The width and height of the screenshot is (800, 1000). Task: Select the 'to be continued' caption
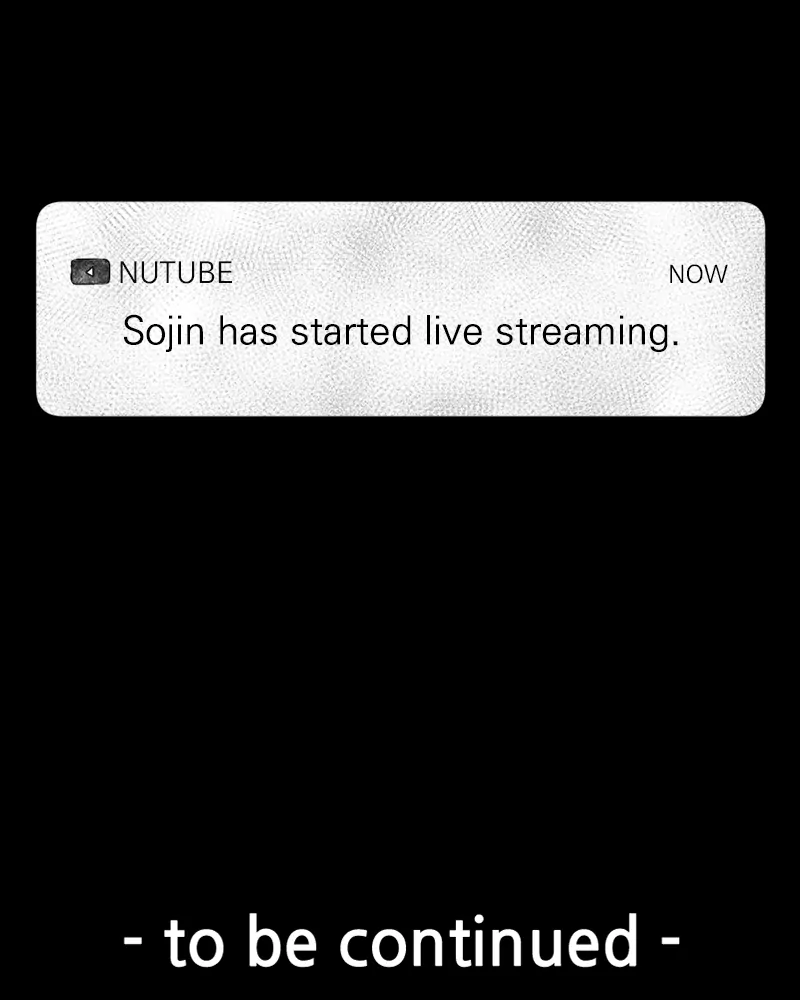tap(401, 941)
